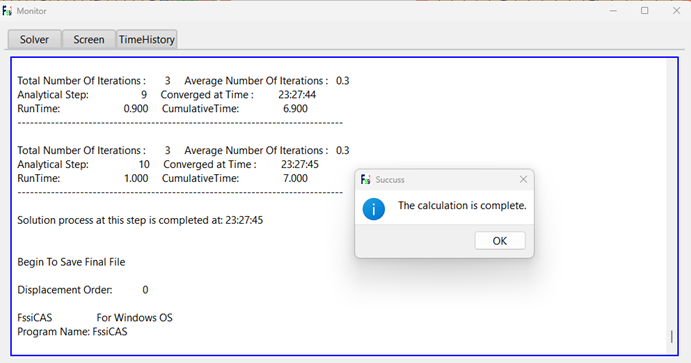Viewport: 691px width, 363px height.
Task: Click the 'Program Name: FssiCAS' line
Action: tap(72, 332)
